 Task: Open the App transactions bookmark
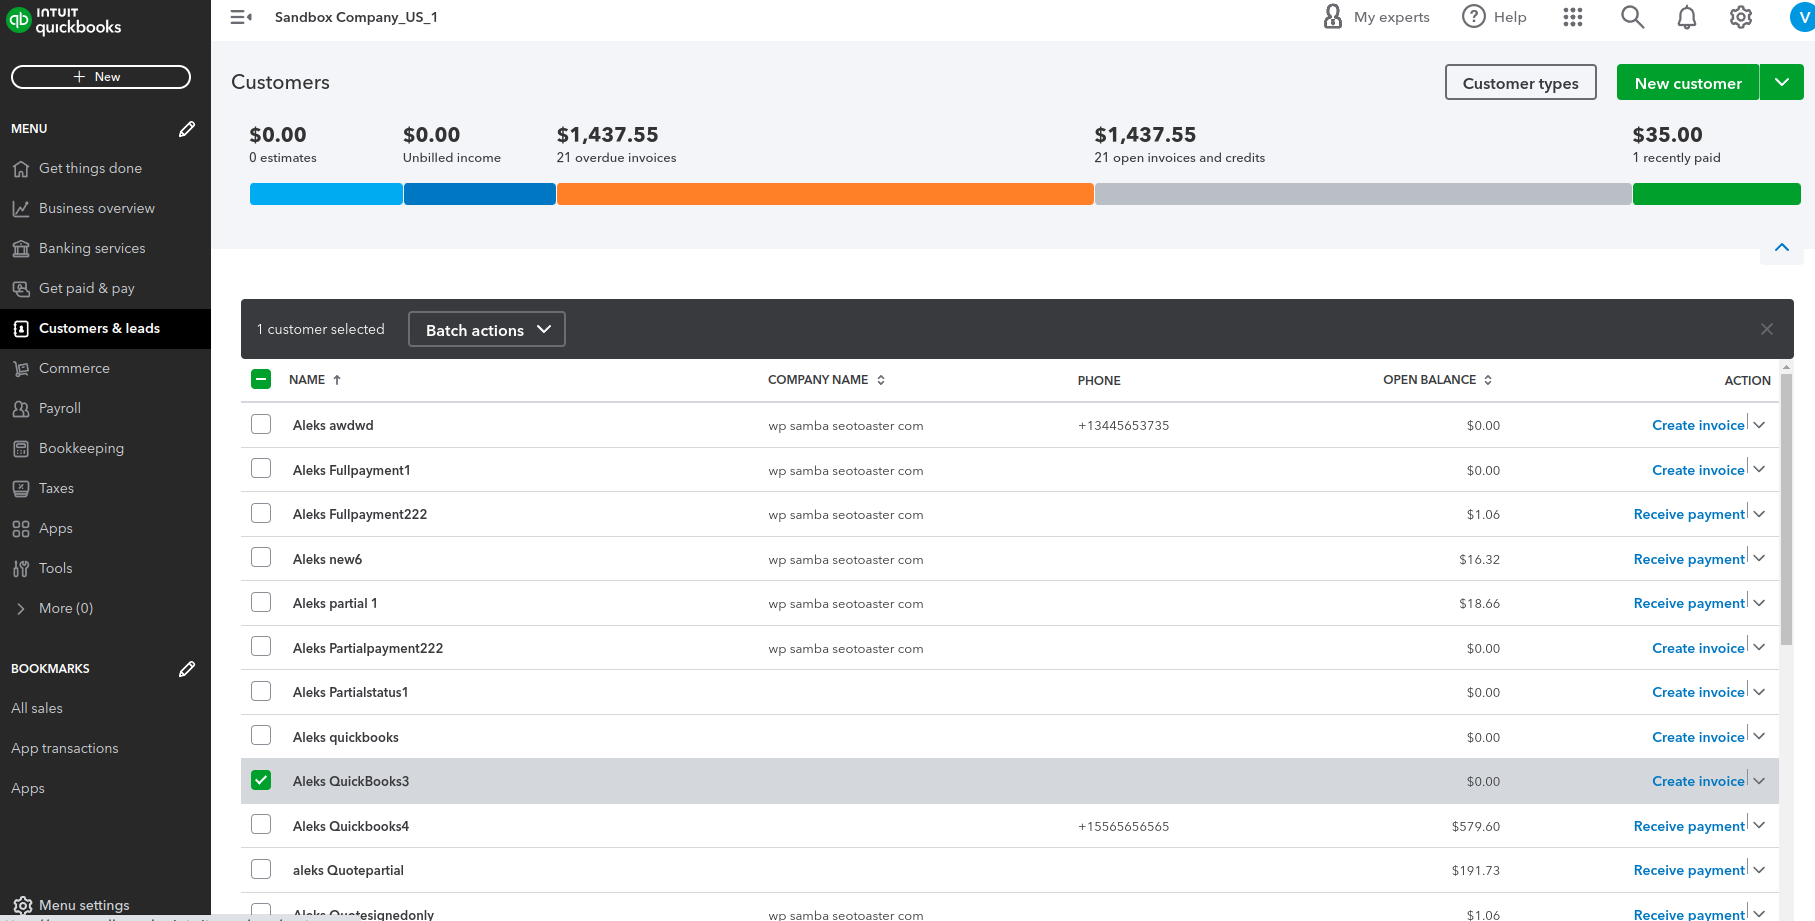(x=65, y=748)
